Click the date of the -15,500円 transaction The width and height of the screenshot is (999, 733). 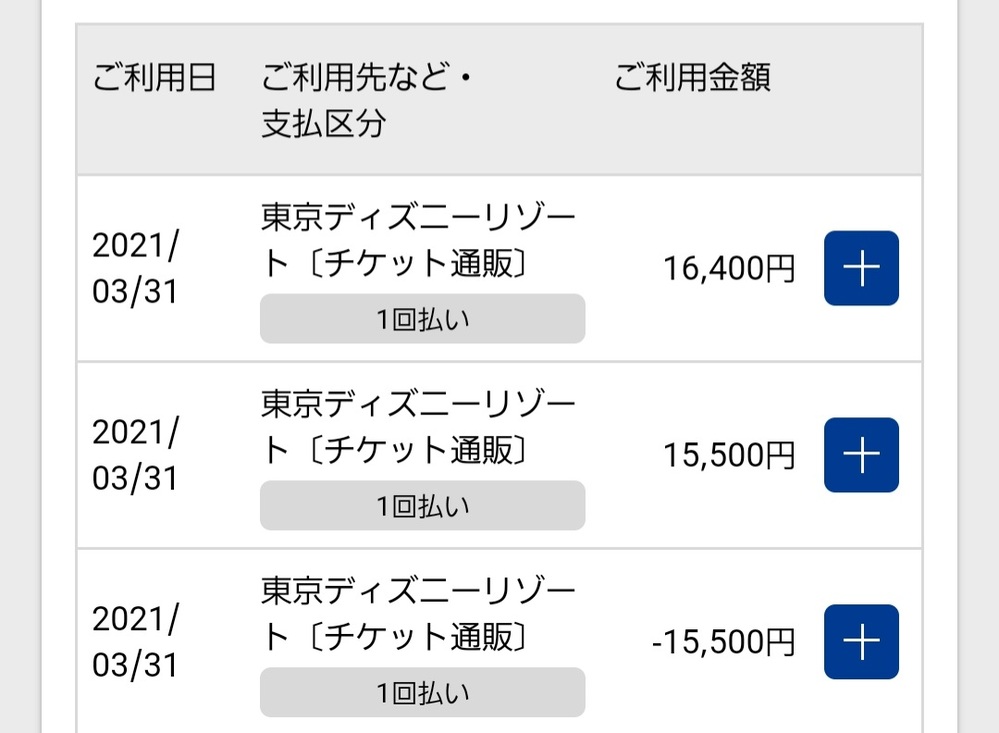(135, 642)
